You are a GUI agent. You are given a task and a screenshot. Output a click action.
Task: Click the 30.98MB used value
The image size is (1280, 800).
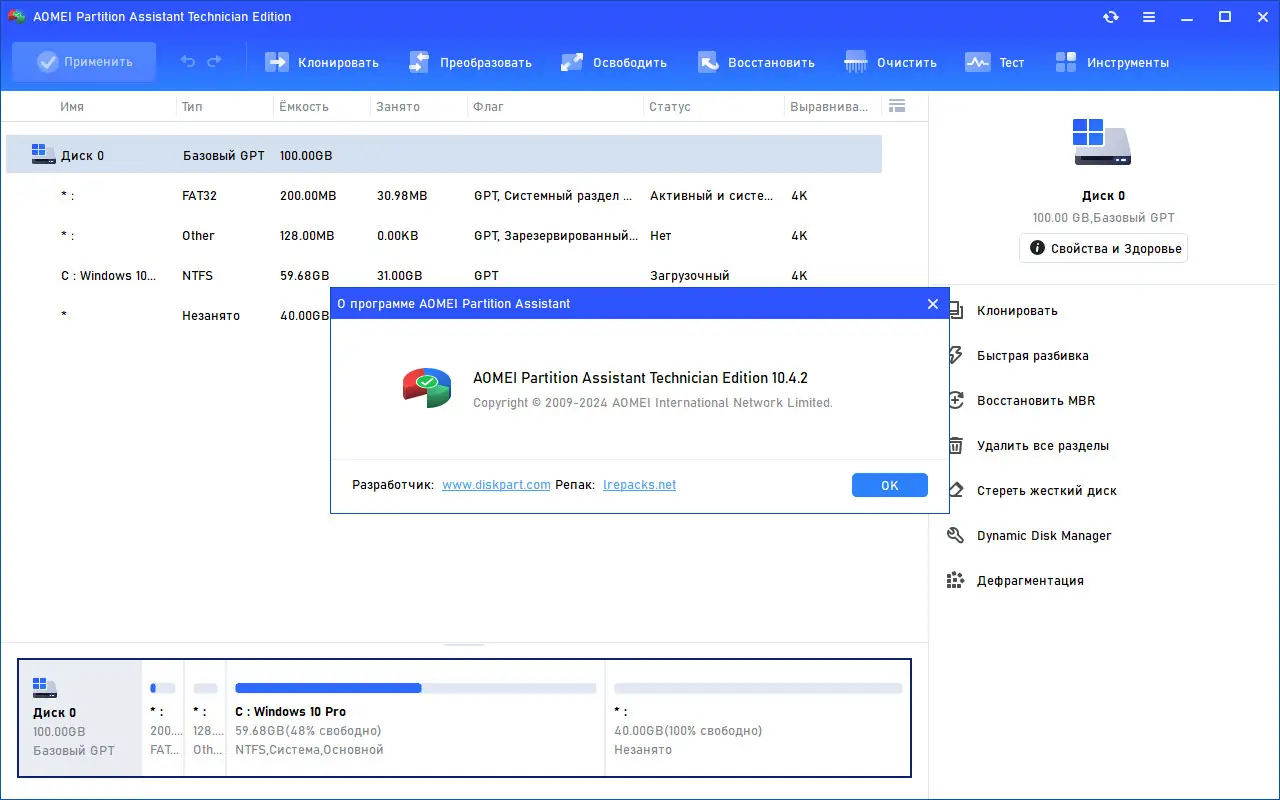pyautogui.click(x=402, y=196)
